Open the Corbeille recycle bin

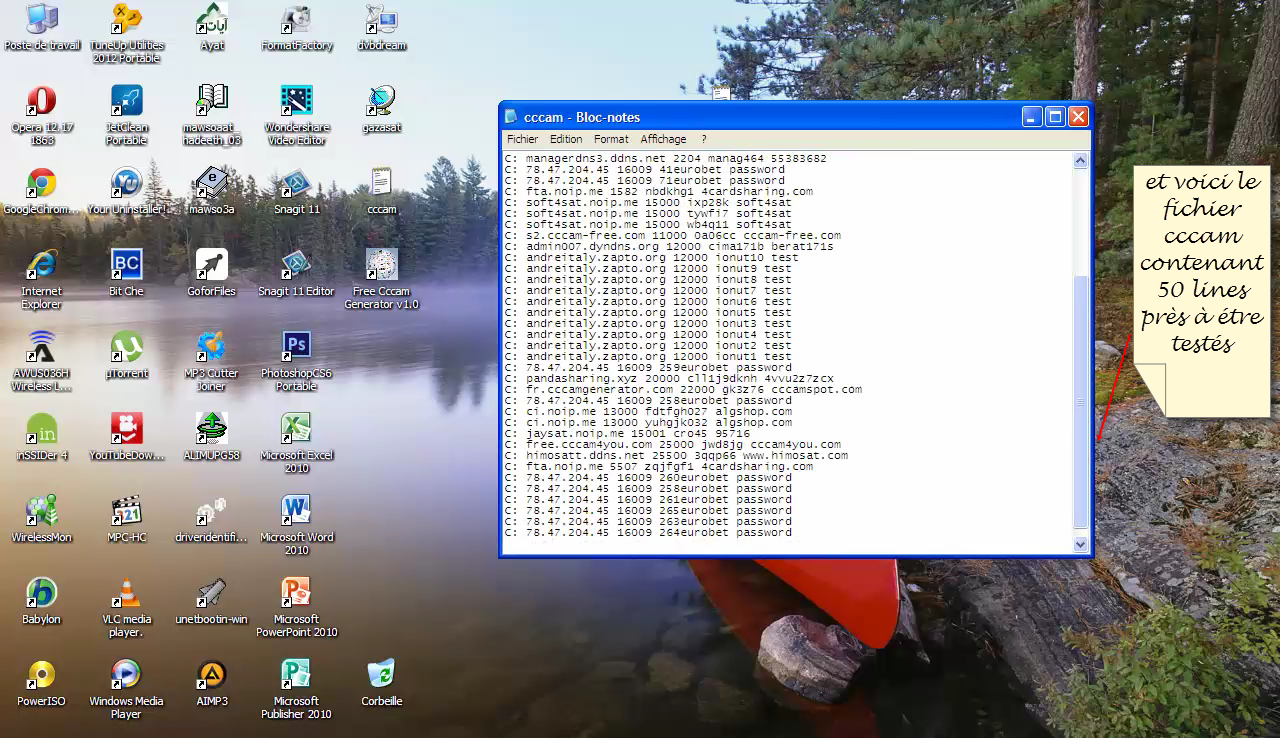coord(381,676)
